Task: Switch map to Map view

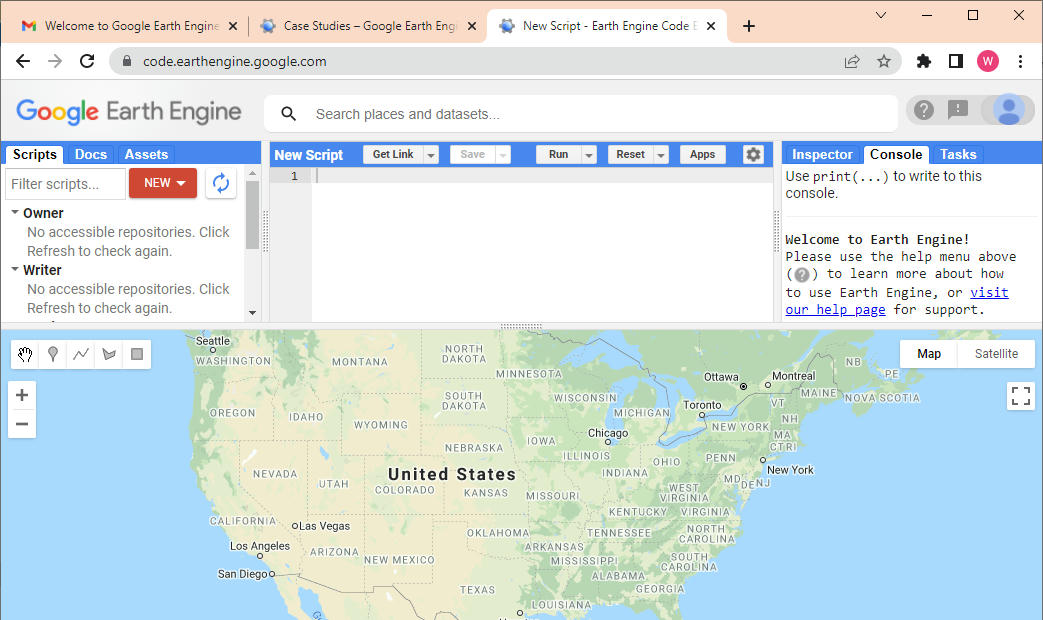Action: [929, 354]
